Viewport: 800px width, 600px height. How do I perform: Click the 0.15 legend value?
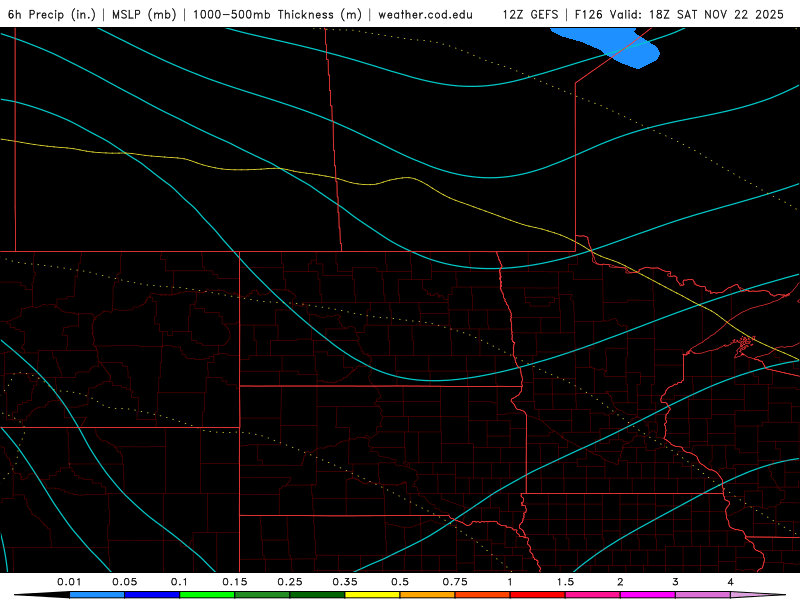[235, 582]
